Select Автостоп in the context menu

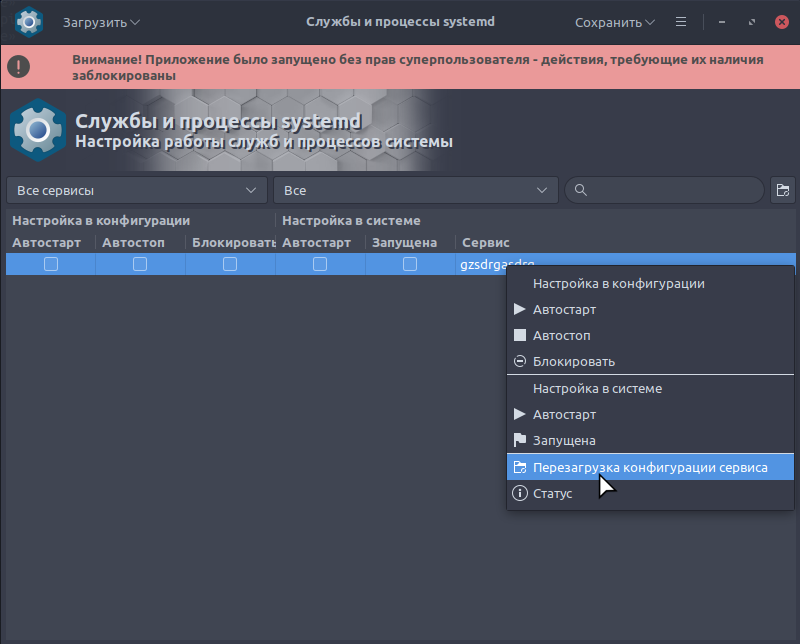pyautogui.click(x=651, y=335)
